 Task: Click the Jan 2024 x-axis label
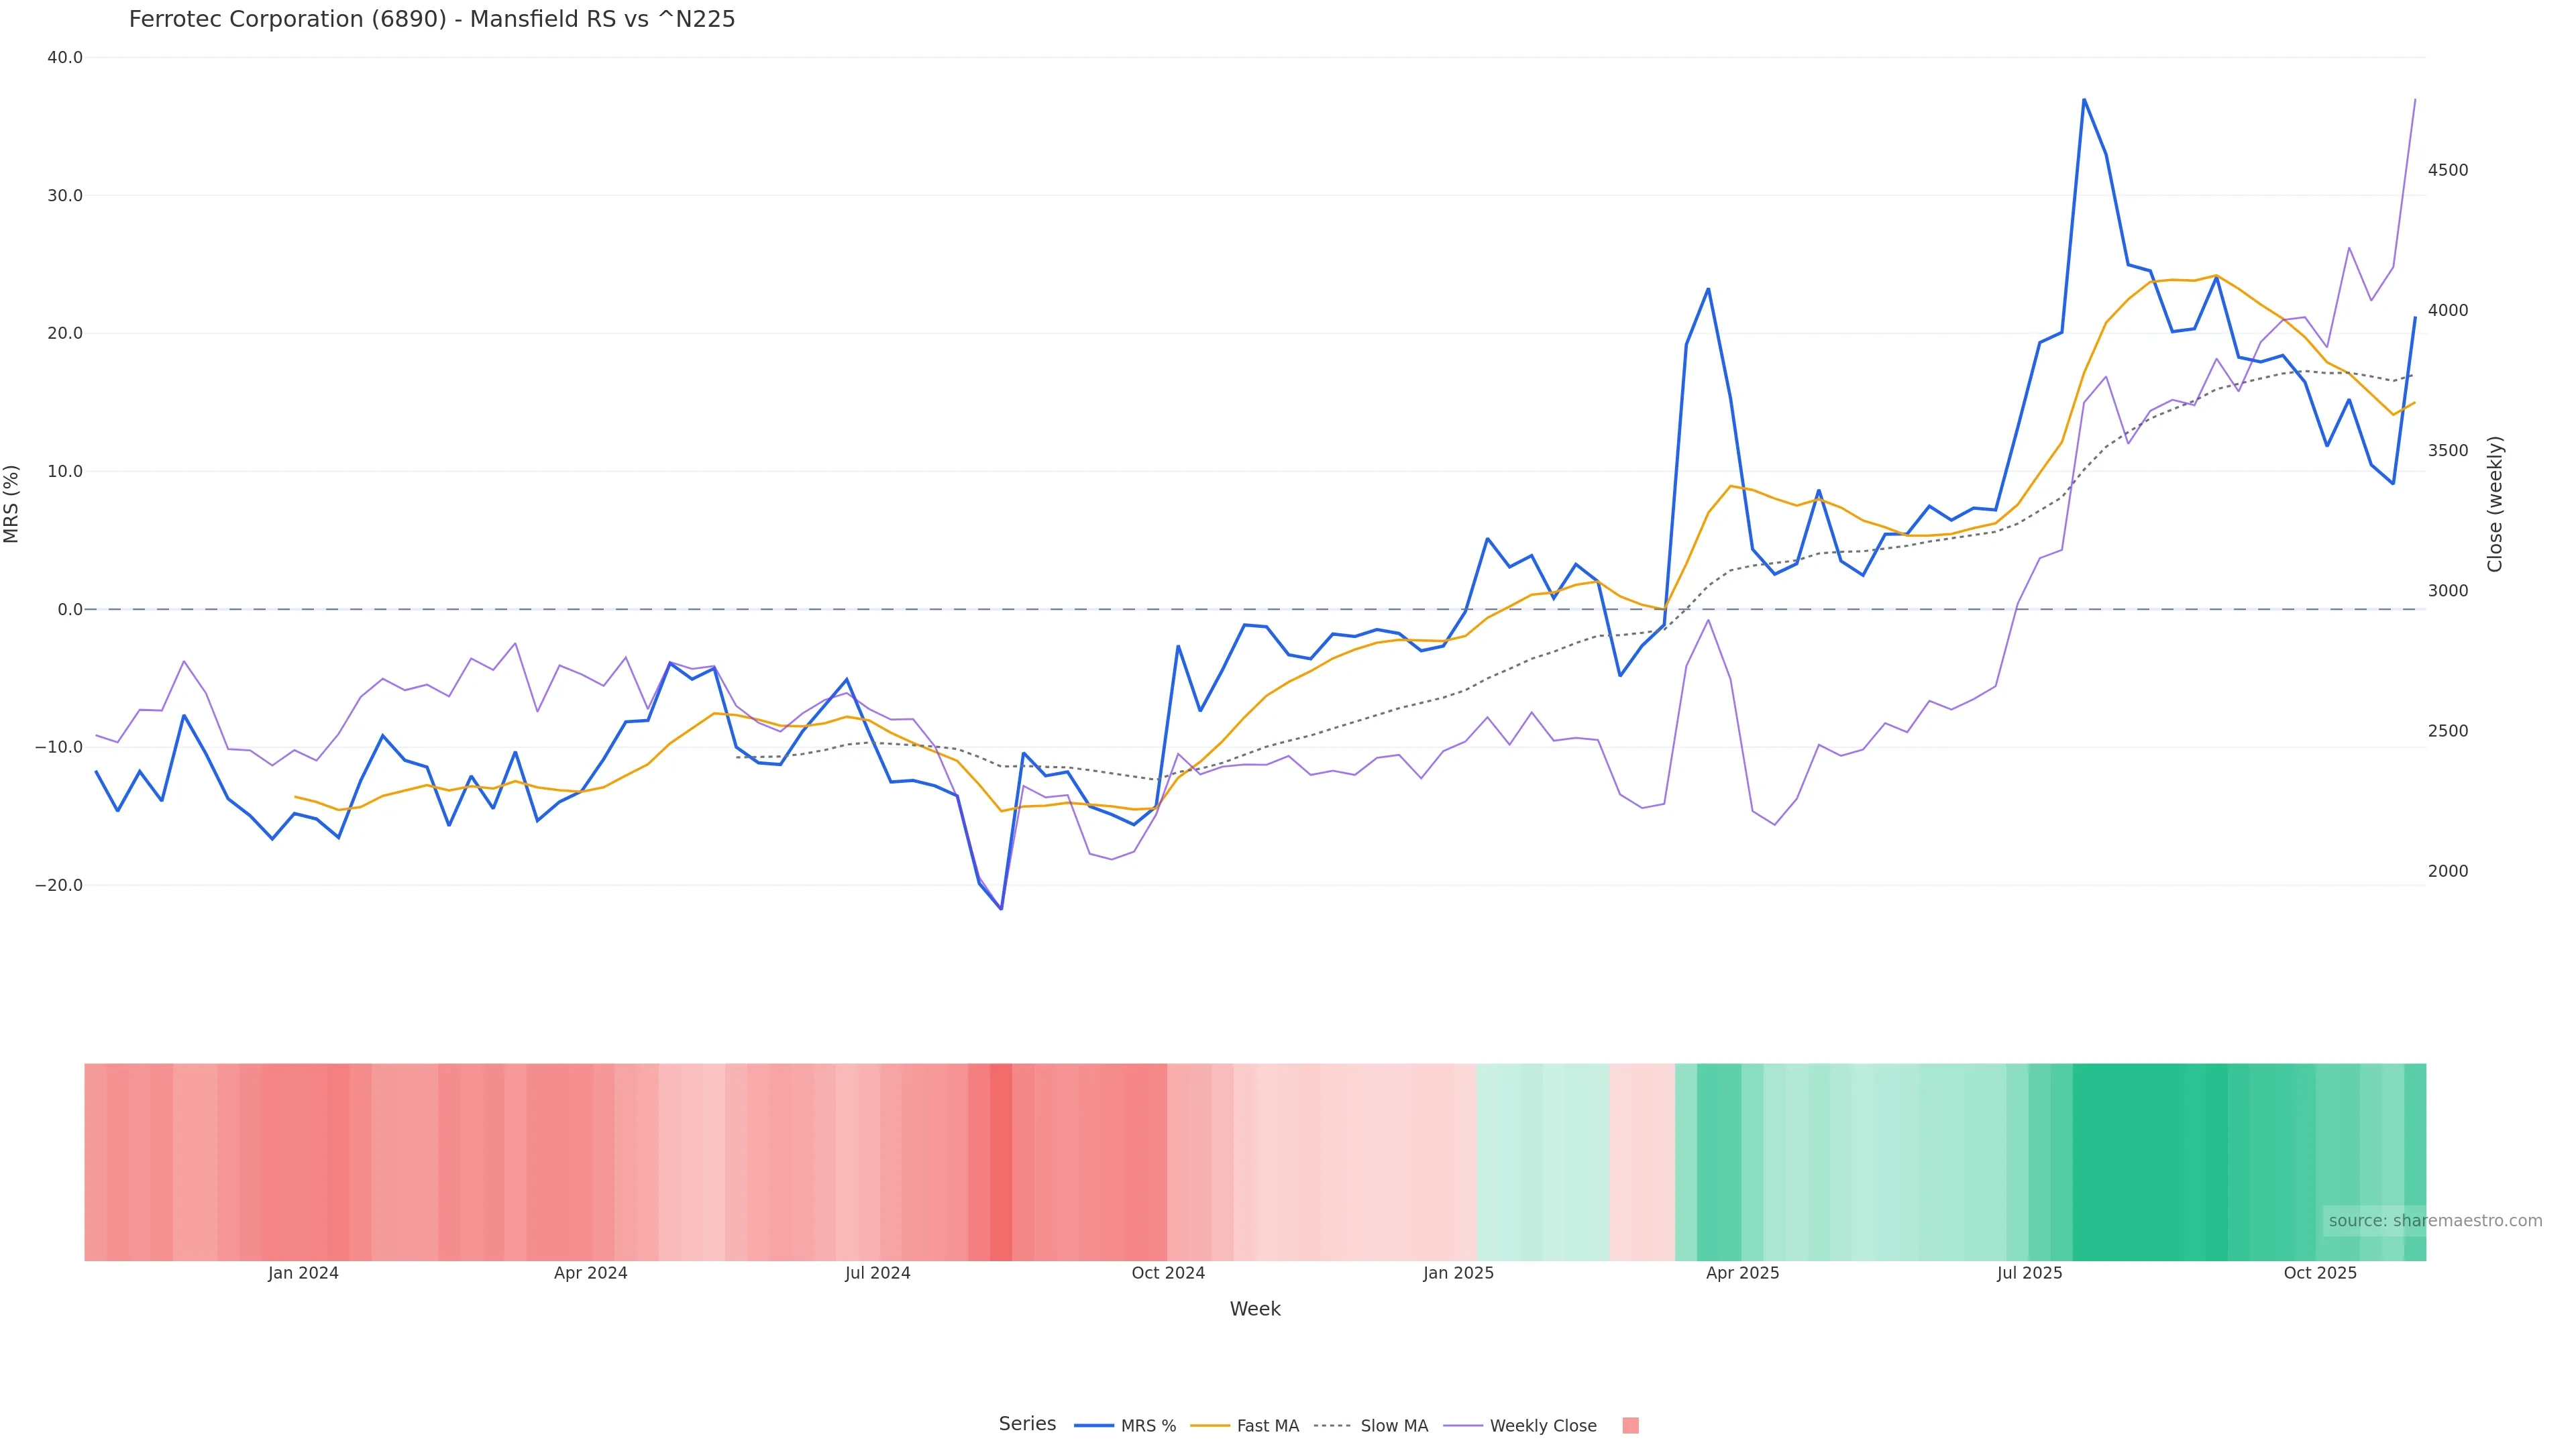pyautogui.click(x=303, y=1274)
